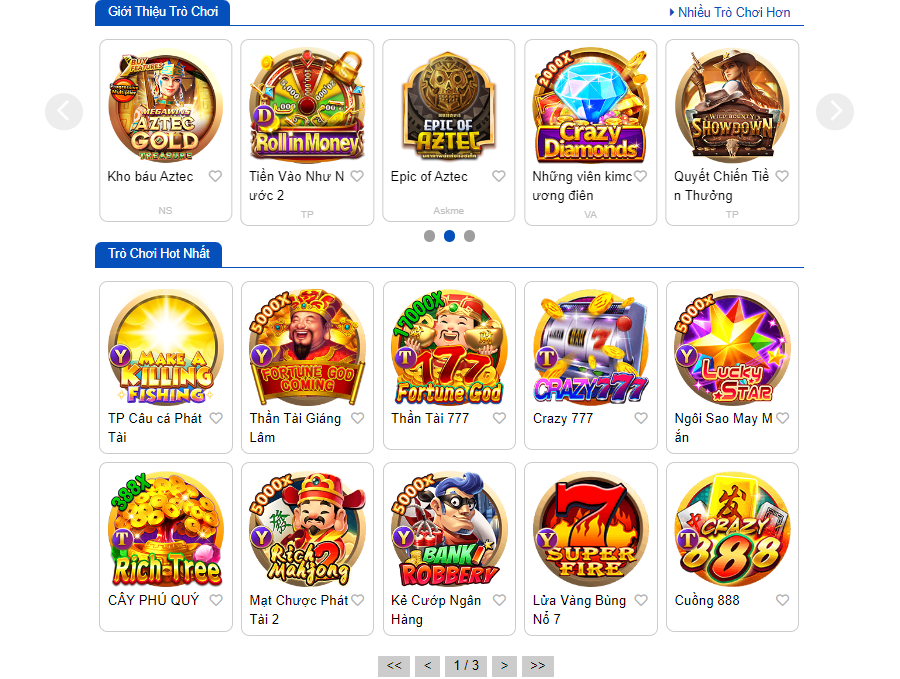
Task: Switch to Trò Chơi Hot Nhất tab
Action: tap(158, 254)
